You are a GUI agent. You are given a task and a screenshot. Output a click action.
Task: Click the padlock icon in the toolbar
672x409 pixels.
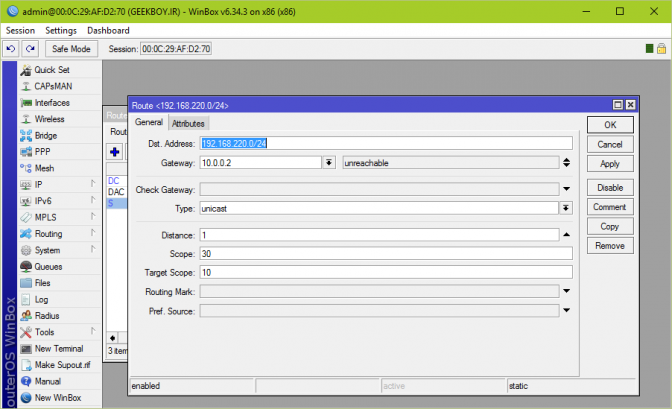click(x=661, y=48)
